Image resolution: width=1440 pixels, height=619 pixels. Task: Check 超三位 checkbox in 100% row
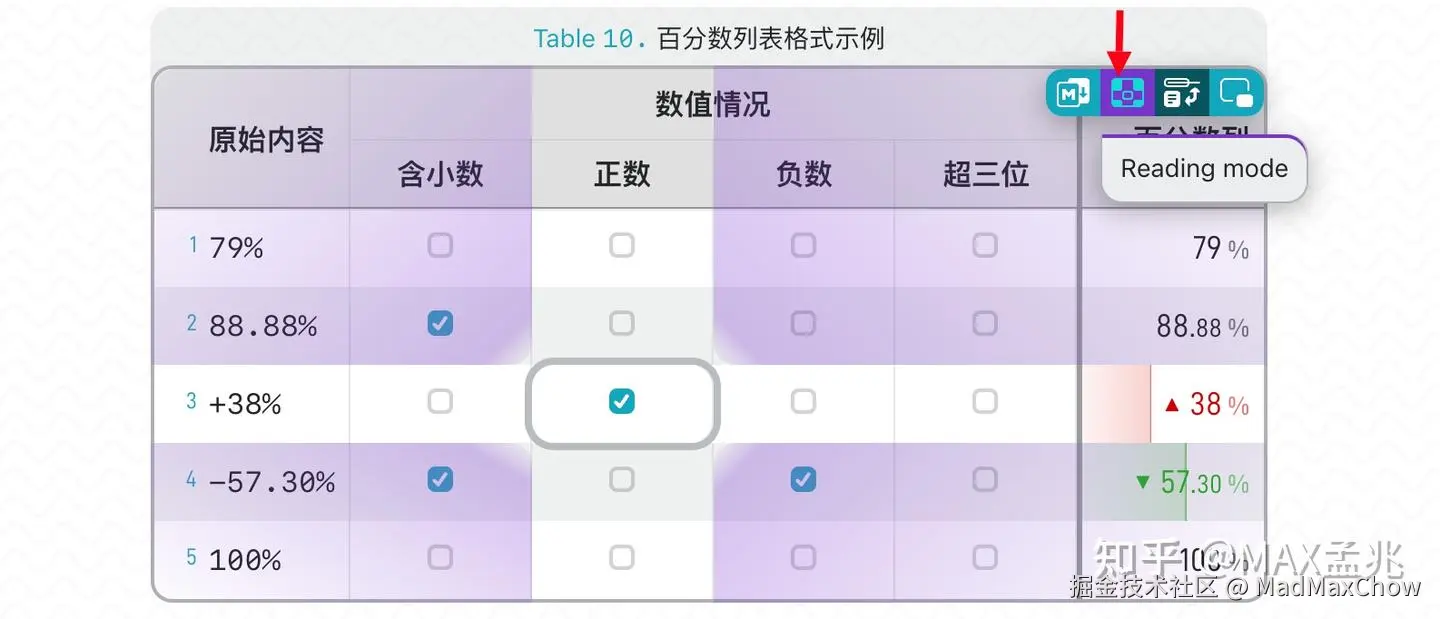(985, 557)
